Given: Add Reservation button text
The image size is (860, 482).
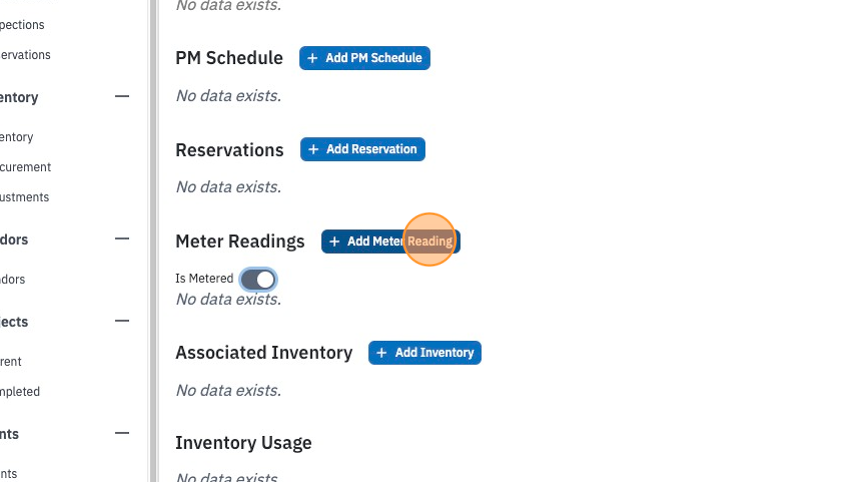Looking at the screenshot, I should 371,149.
